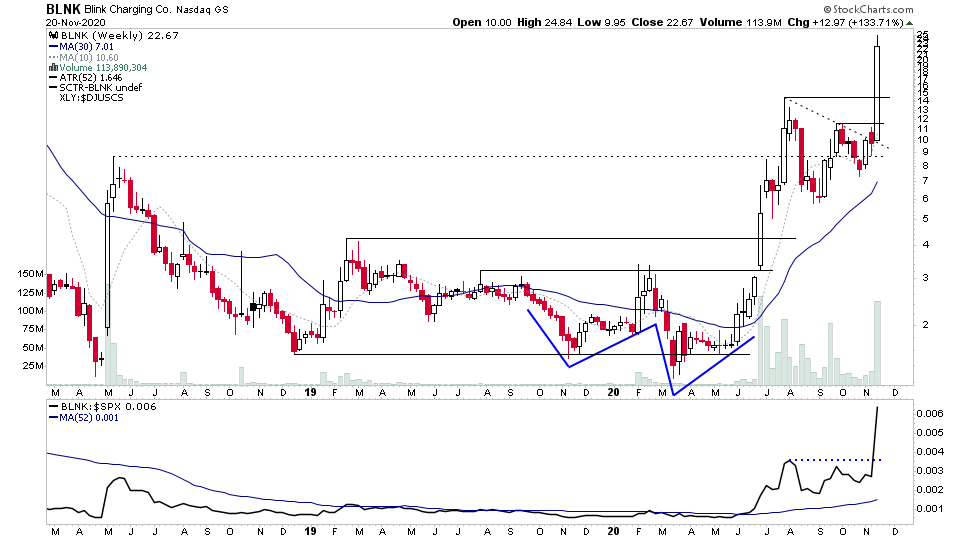Click the 50M volume axis label
Viewport: 960px width, 540px height.
pyautogui.click(x=33, y=348)
